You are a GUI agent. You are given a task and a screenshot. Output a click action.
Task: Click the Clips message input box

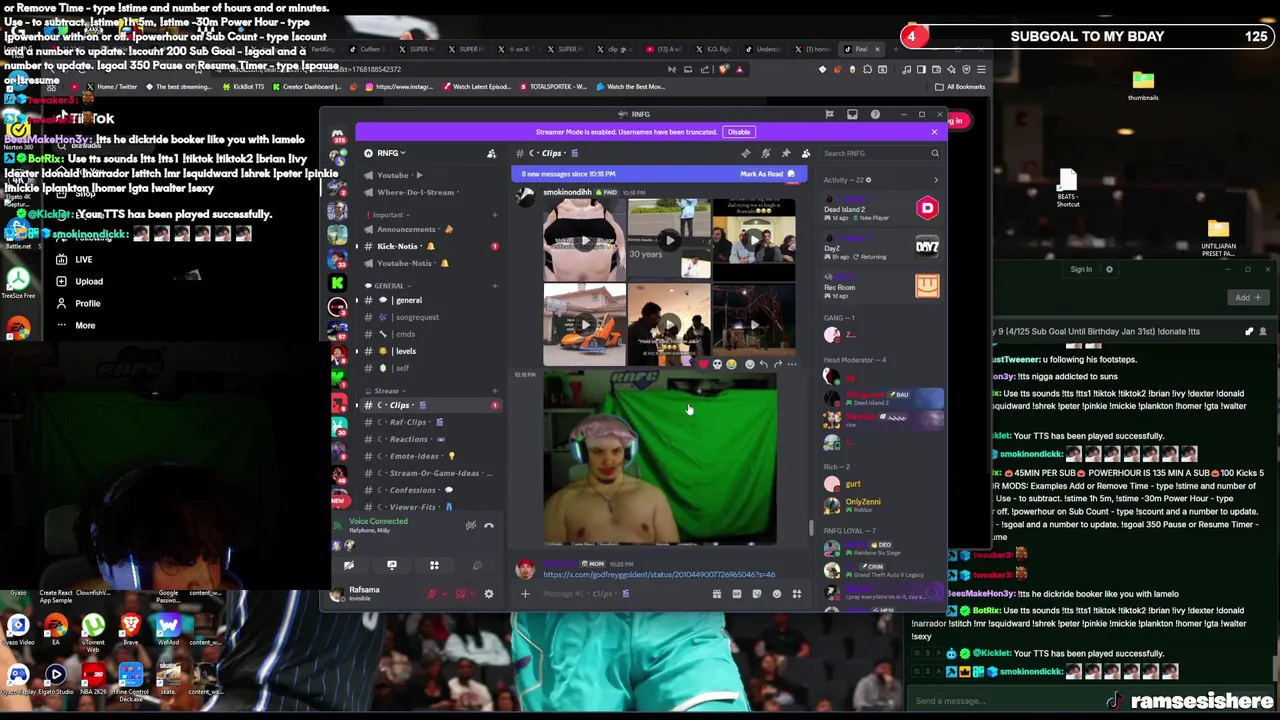(620, 594)
